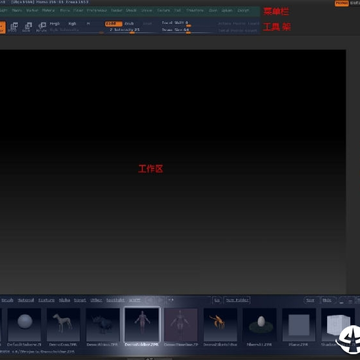Switch to the LightBox Other tab
360x360 pixels.
(96, 300)
